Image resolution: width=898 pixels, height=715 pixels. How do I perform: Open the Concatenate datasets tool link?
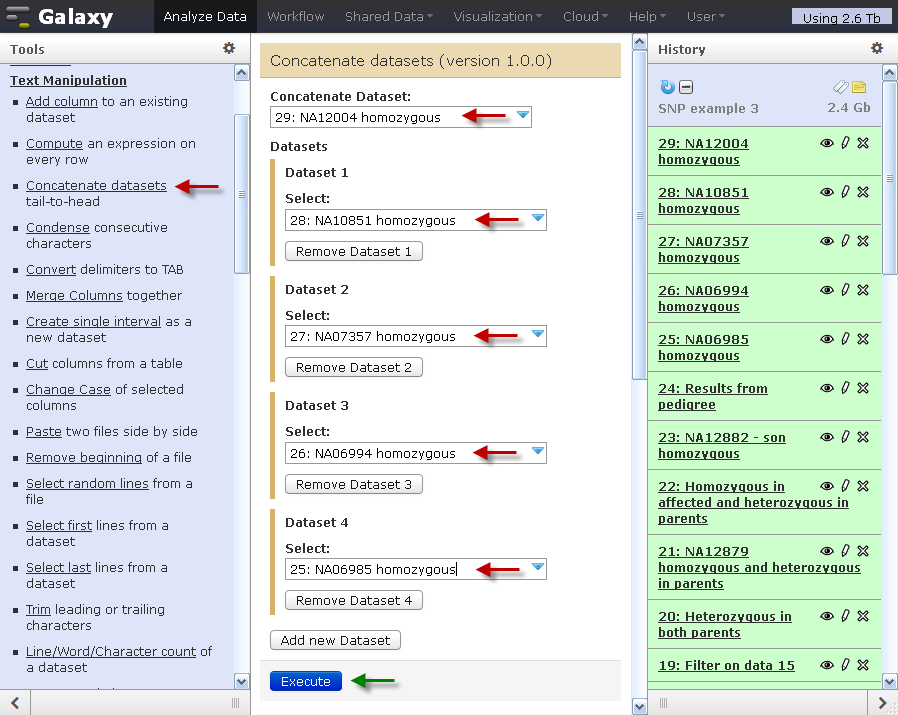point(96,186)
